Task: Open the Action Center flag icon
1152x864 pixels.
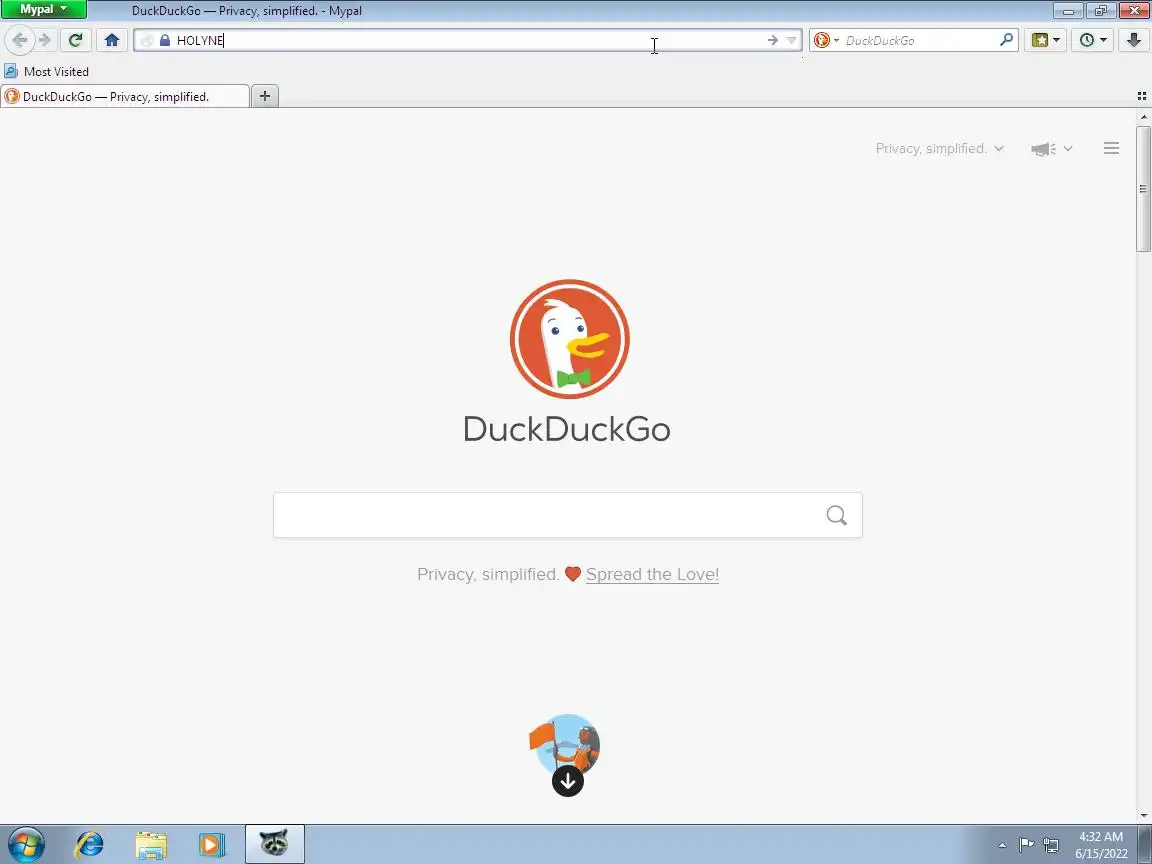Action: [1026, 845]
